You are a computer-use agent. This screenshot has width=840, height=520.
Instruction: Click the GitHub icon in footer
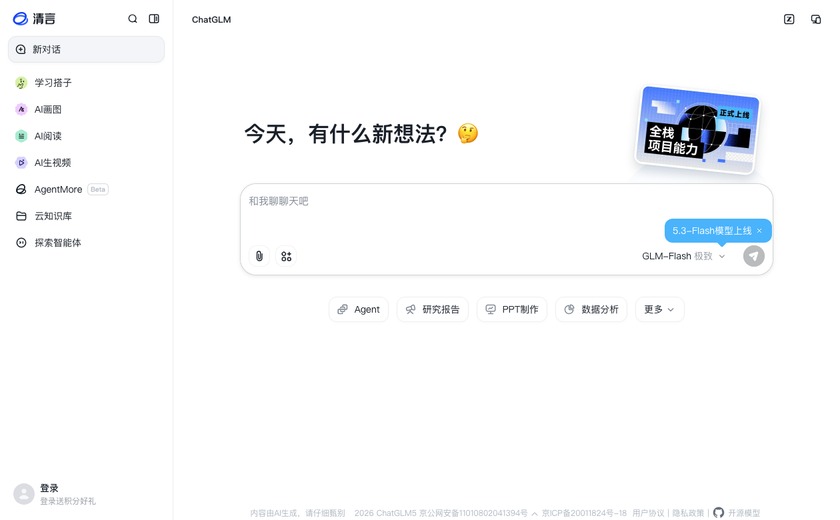(718, 513)
